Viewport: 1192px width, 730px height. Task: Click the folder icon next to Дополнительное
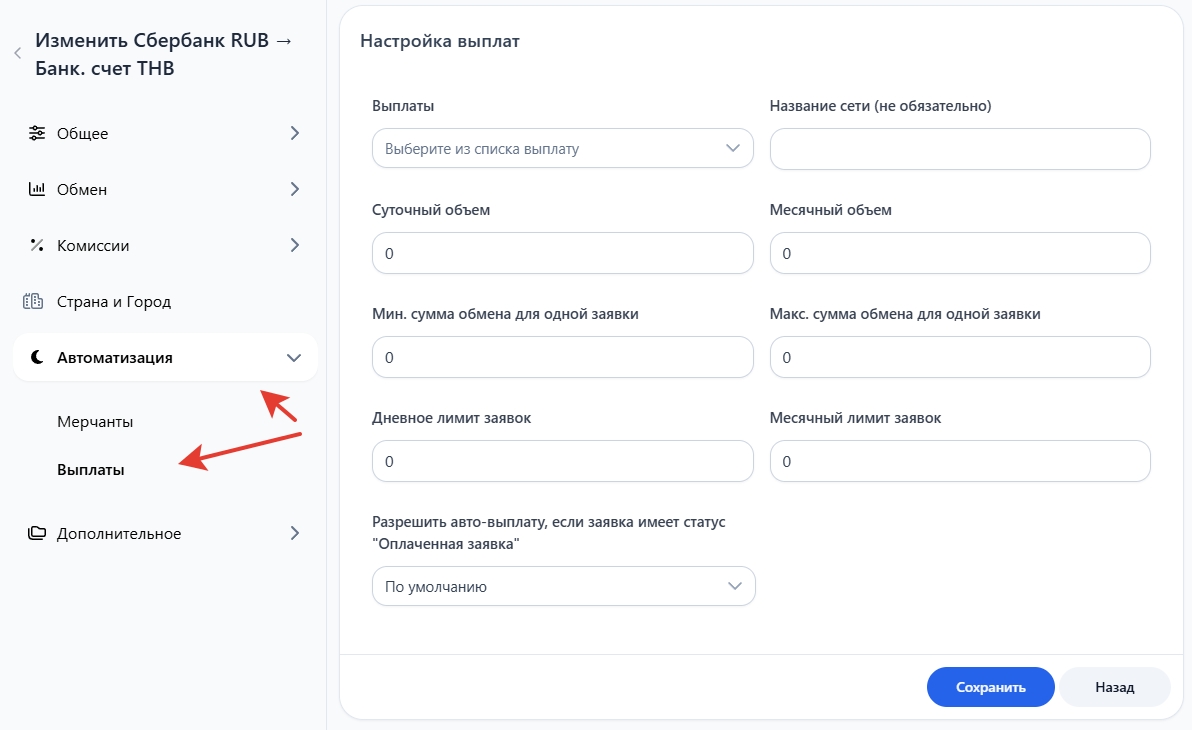(x=37, y=533)
